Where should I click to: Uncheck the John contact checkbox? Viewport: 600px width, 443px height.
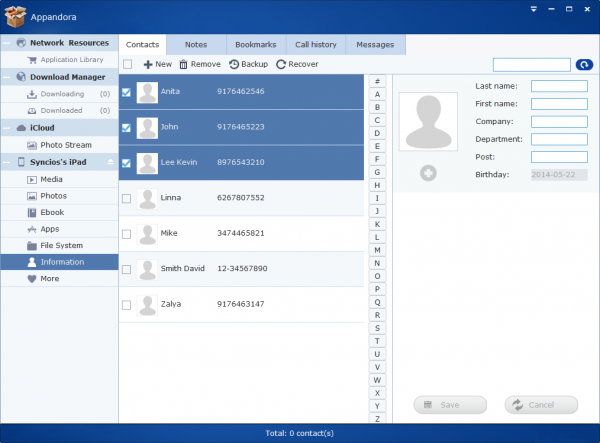[126, 128]
